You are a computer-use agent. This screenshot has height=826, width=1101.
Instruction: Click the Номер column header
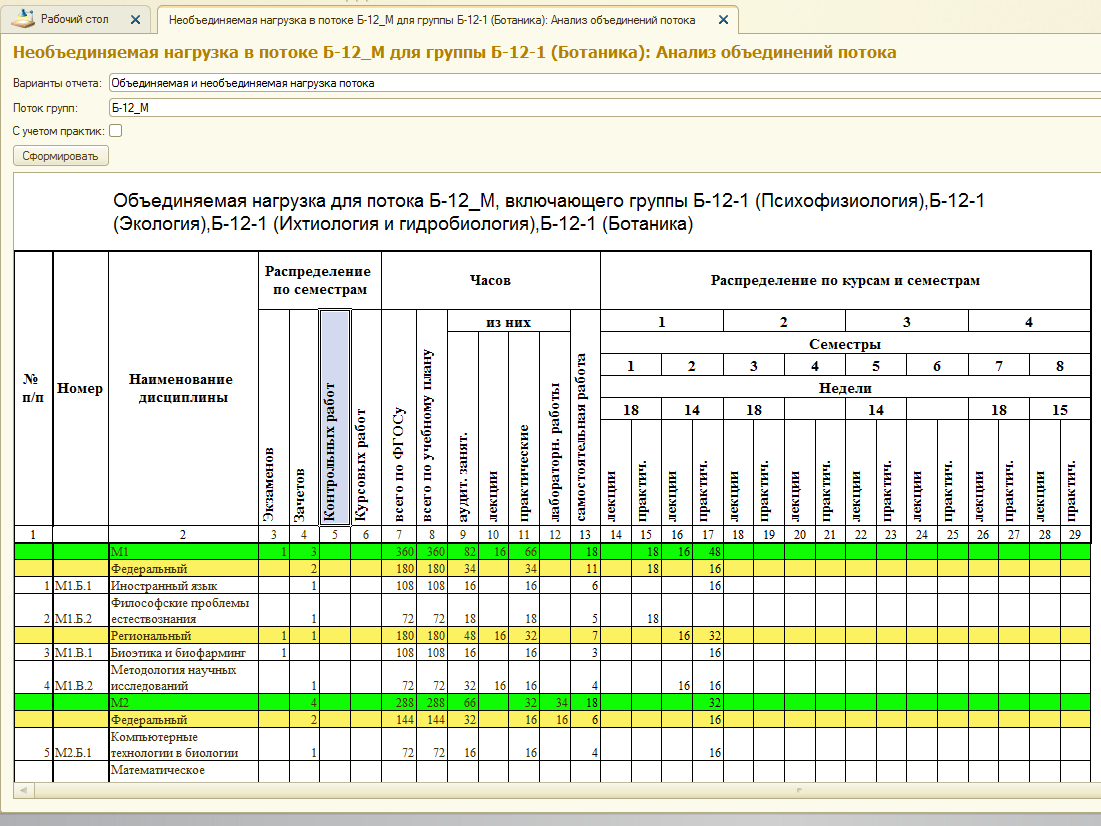coord(80,388)
